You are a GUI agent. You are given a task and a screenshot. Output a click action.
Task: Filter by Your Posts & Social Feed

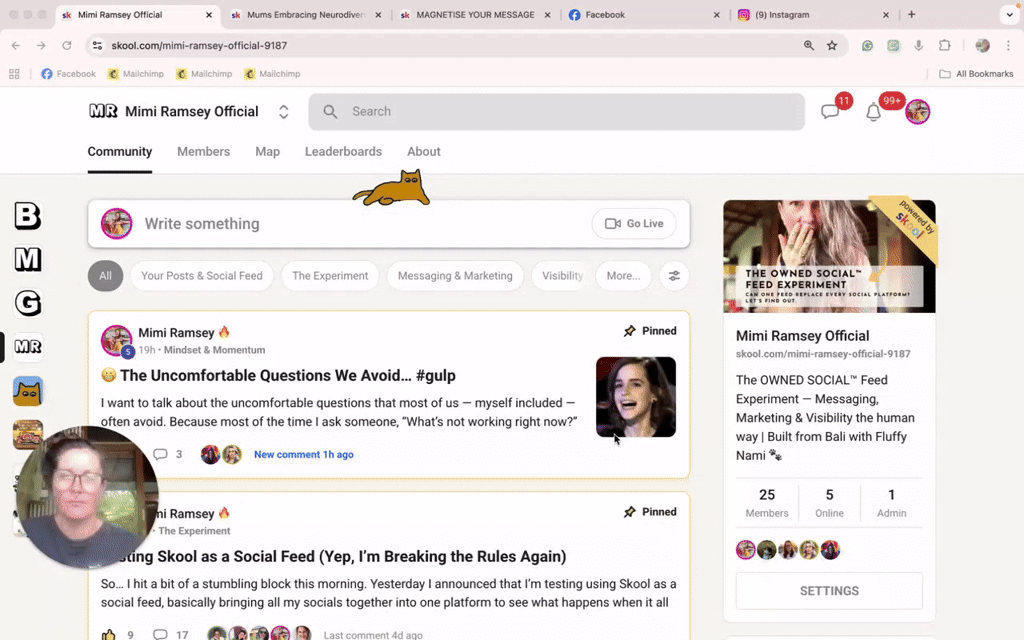point(202,276)
